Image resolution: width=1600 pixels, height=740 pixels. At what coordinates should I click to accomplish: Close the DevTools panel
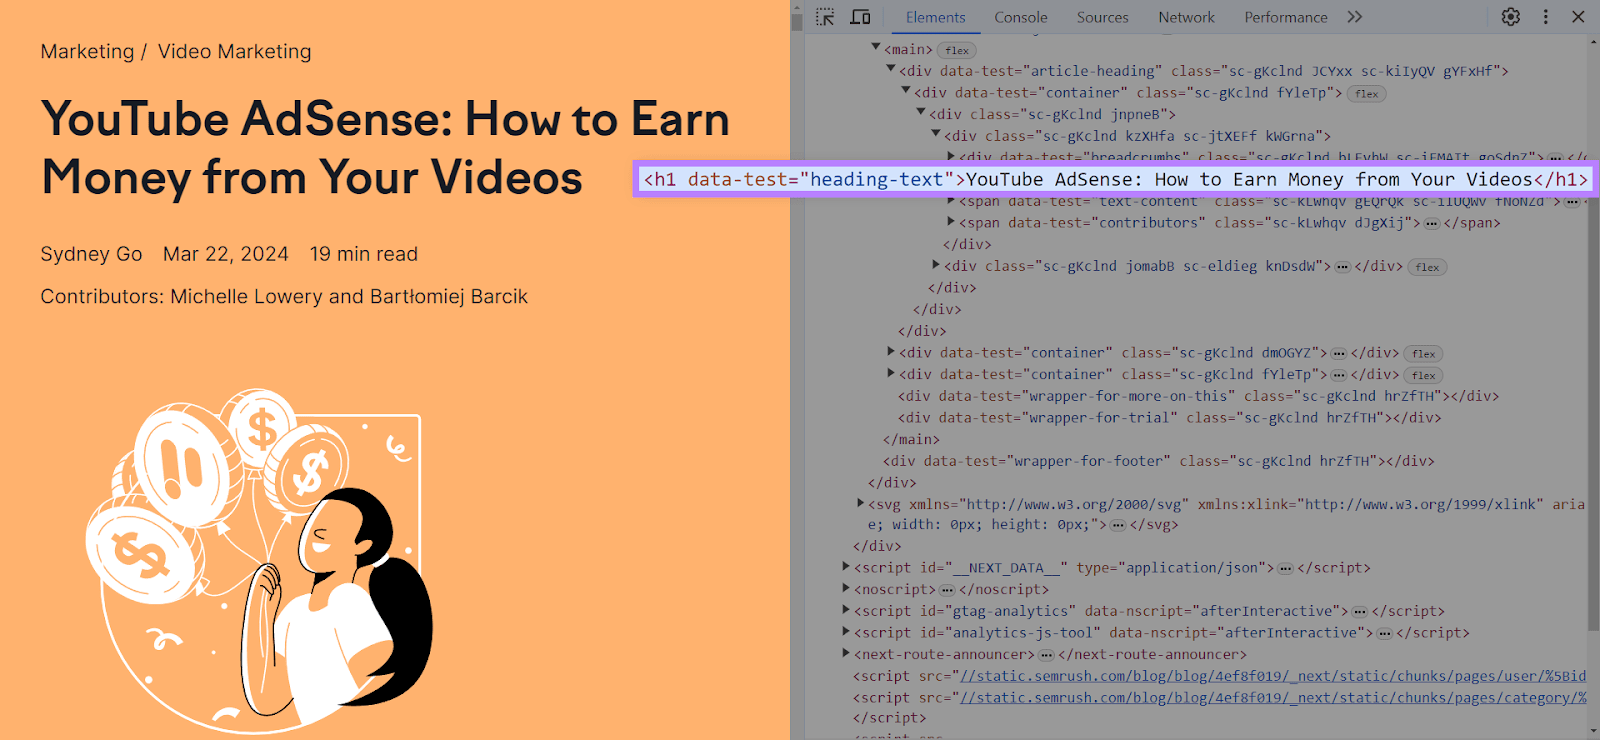pyautogui.click(x=1578, y=17)
